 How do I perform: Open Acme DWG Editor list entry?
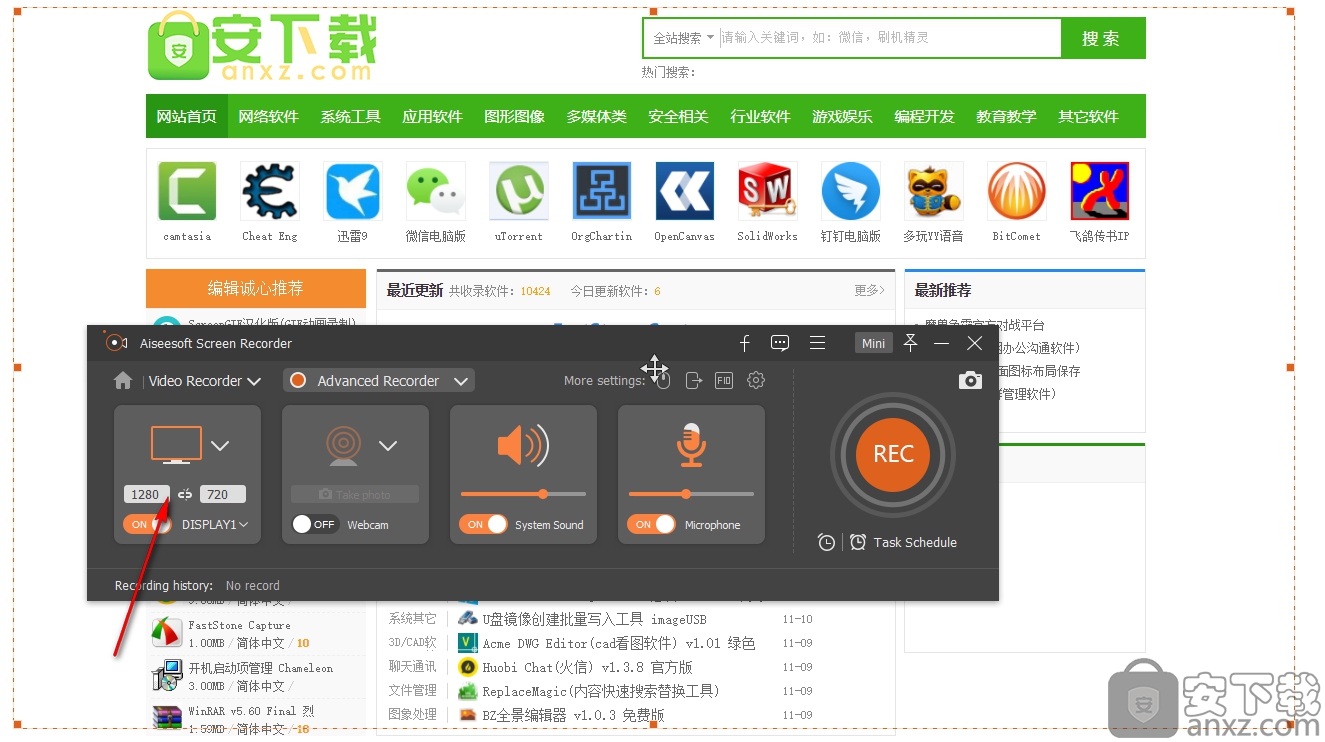point(618,643)
